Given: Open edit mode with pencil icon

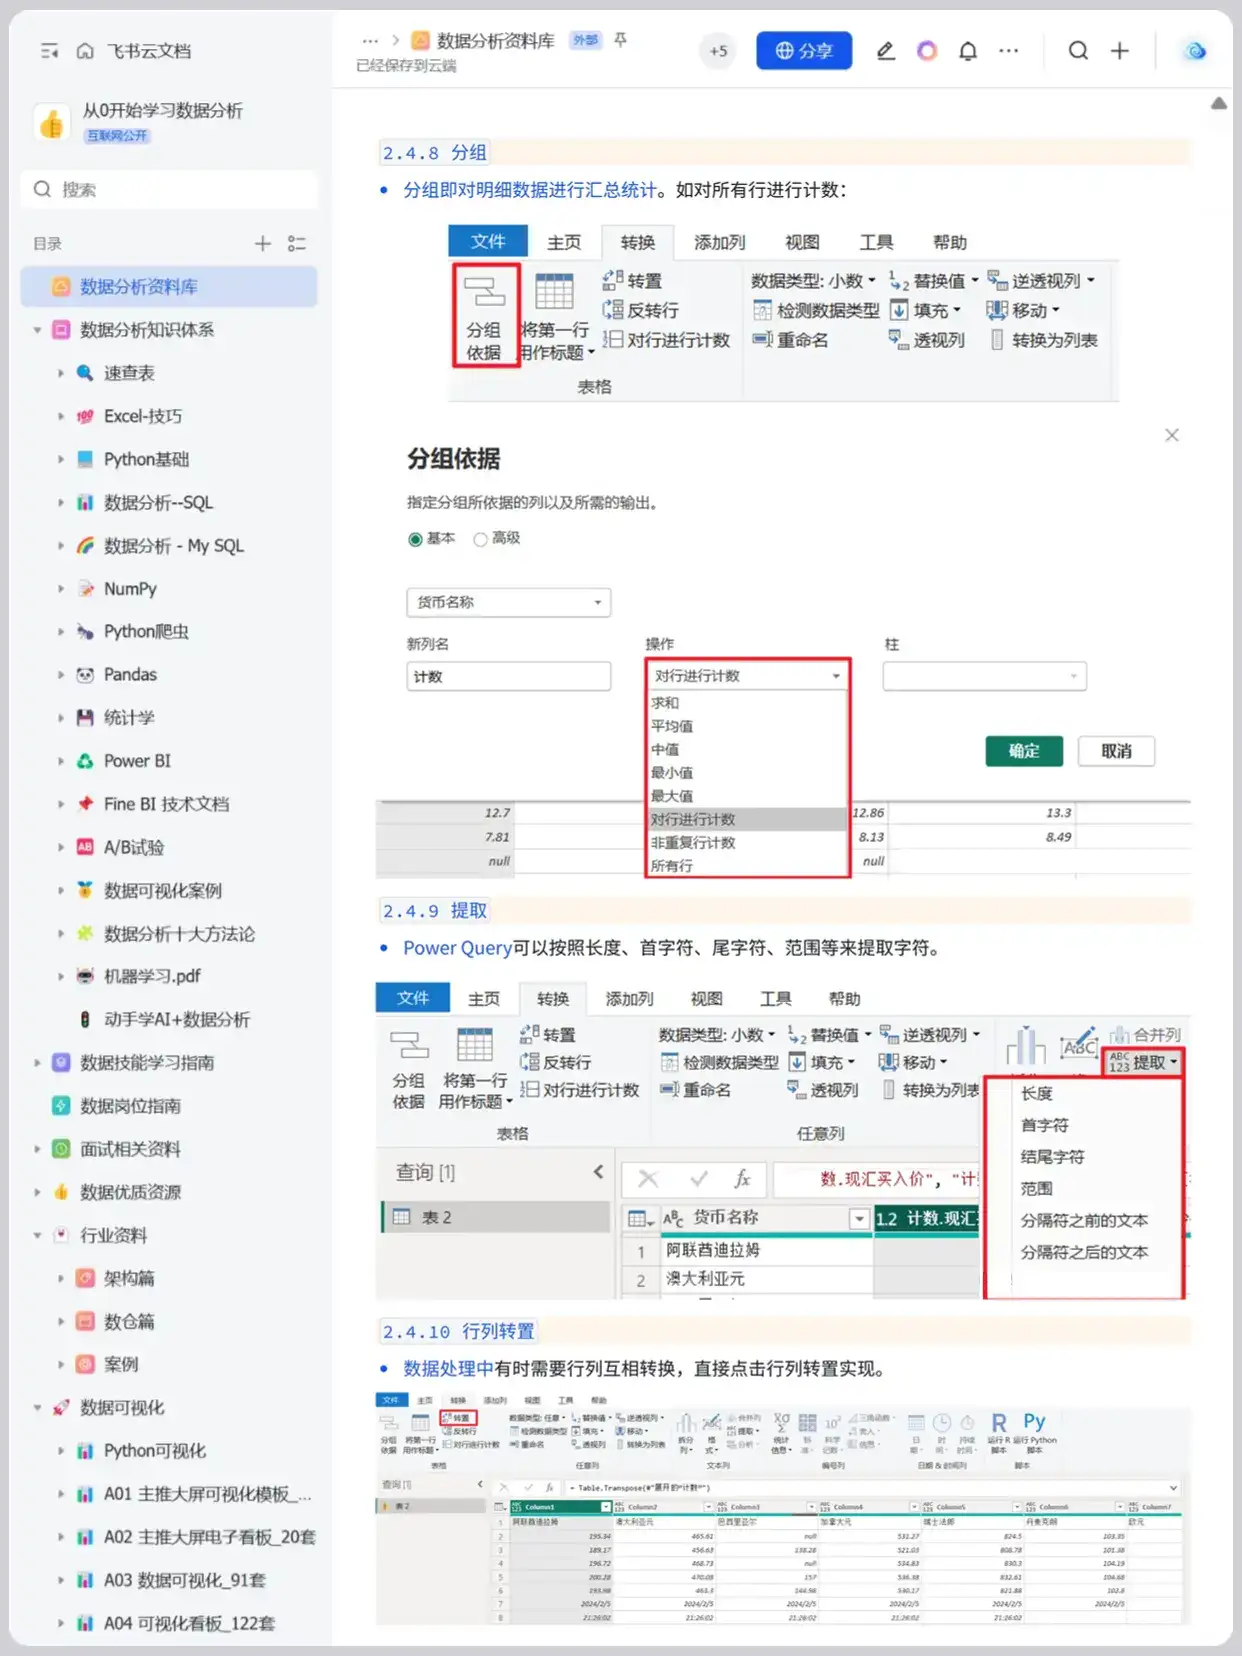Looking at the screenshot, I should [885, 50].
